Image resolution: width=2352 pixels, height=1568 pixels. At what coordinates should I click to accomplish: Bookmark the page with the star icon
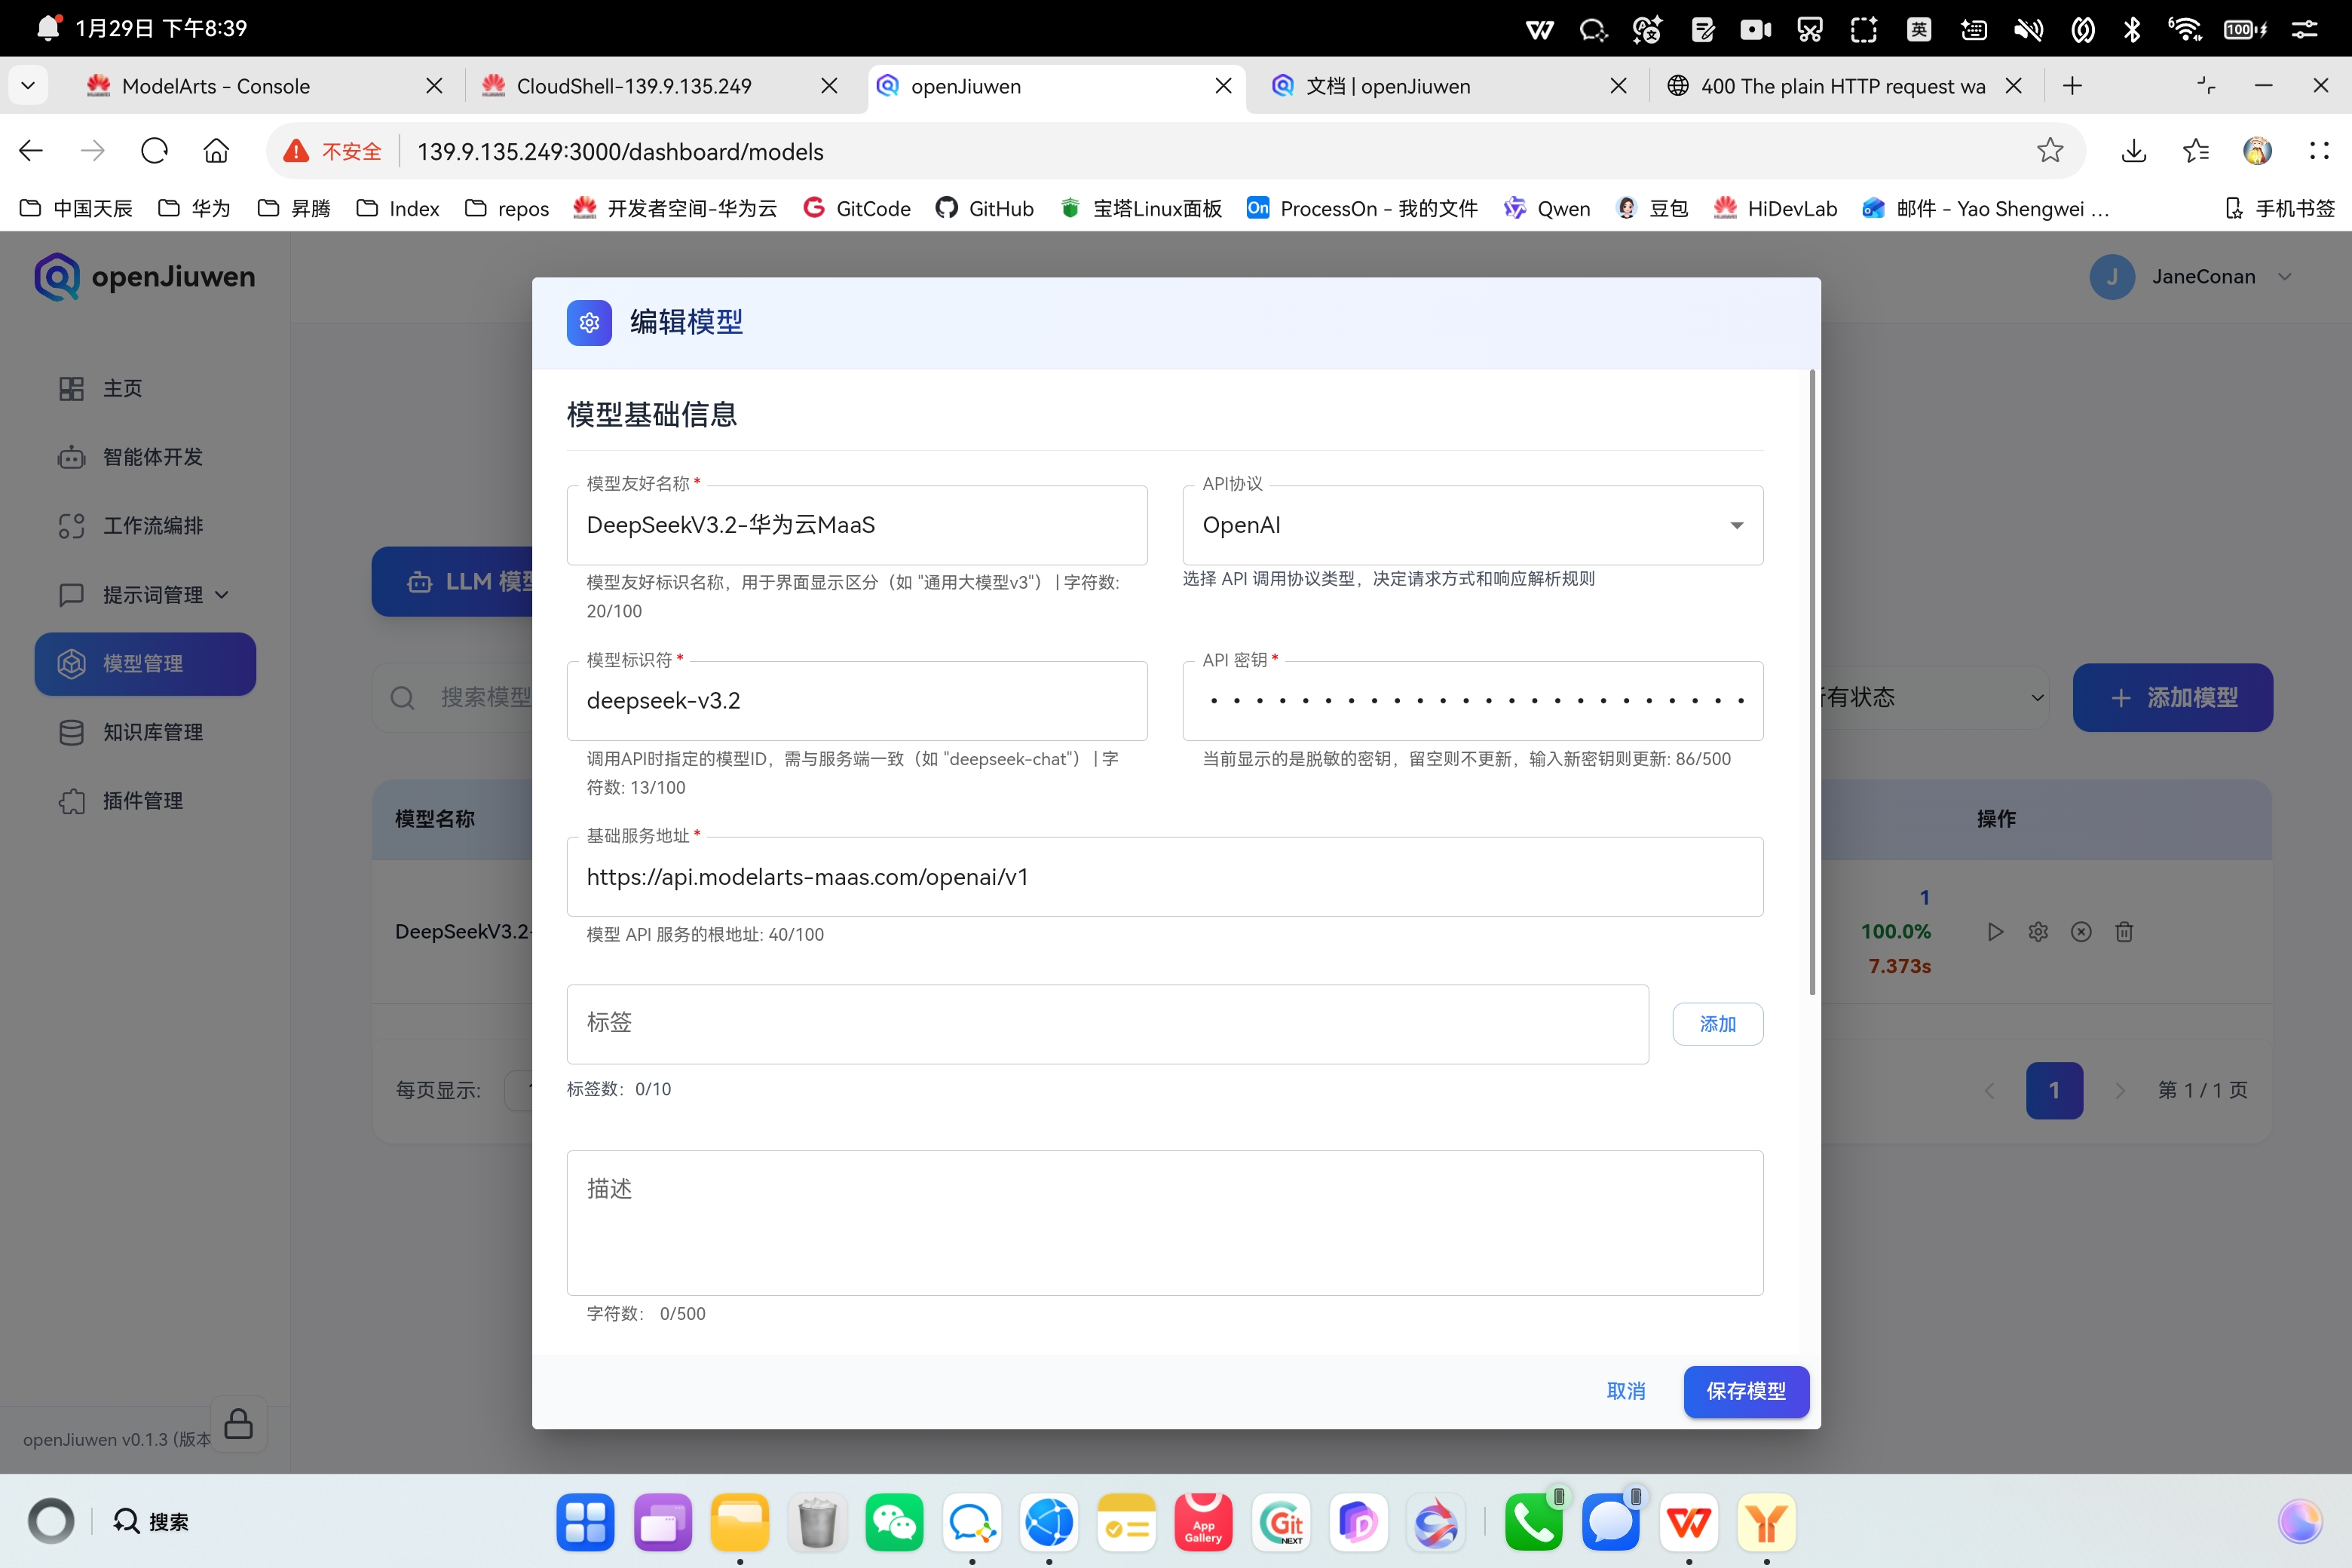(x=2050, y=151)
